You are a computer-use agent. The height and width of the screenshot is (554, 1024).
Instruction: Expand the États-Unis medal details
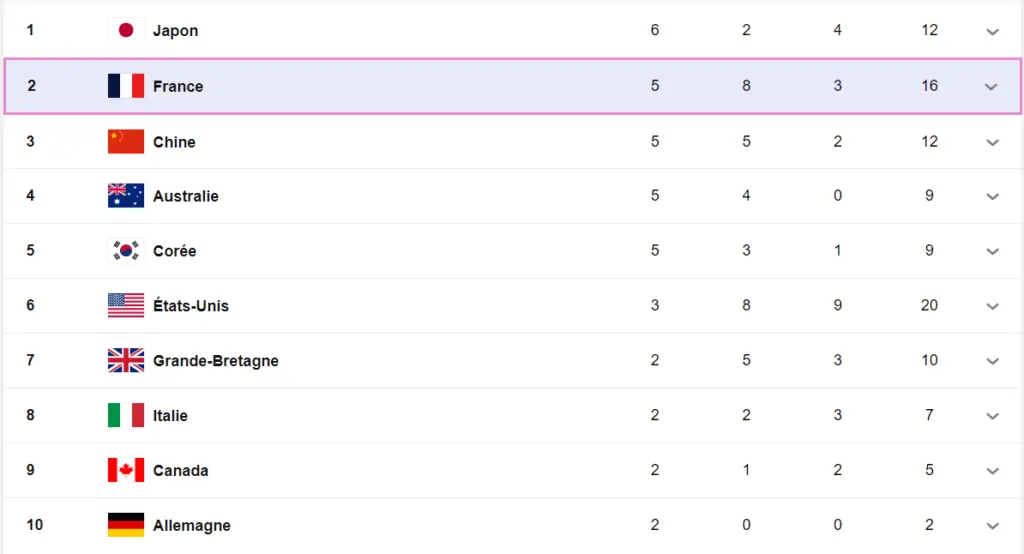click(992, 306)
